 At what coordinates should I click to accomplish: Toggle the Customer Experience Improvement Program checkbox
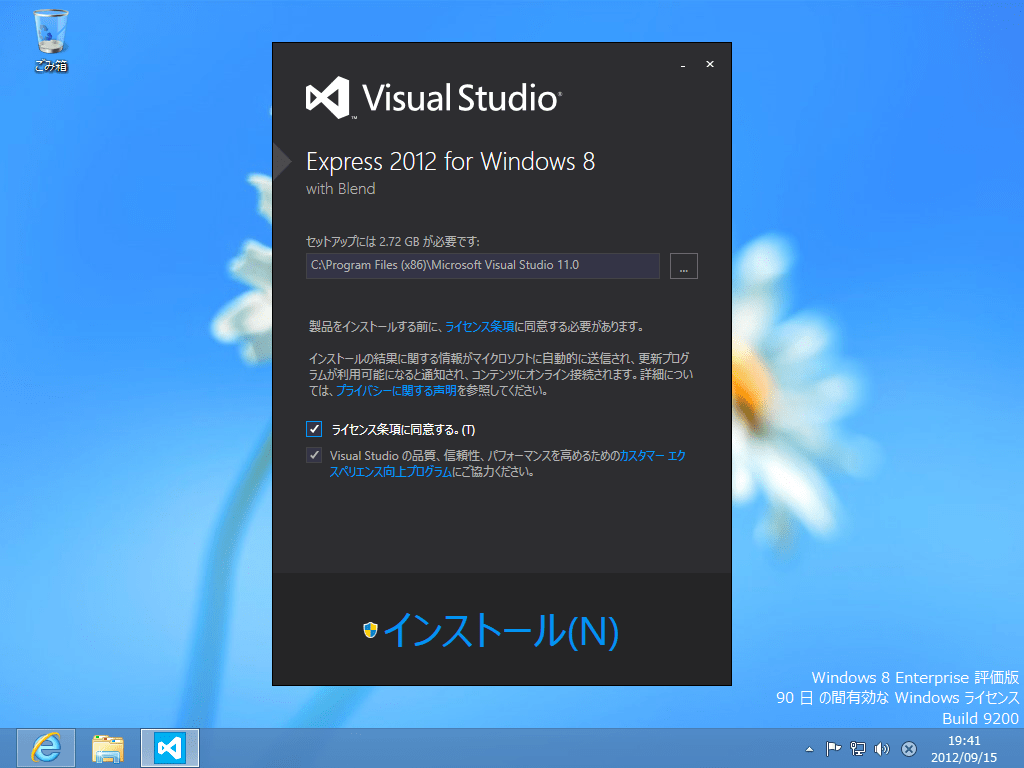click(x=314, y=455)
